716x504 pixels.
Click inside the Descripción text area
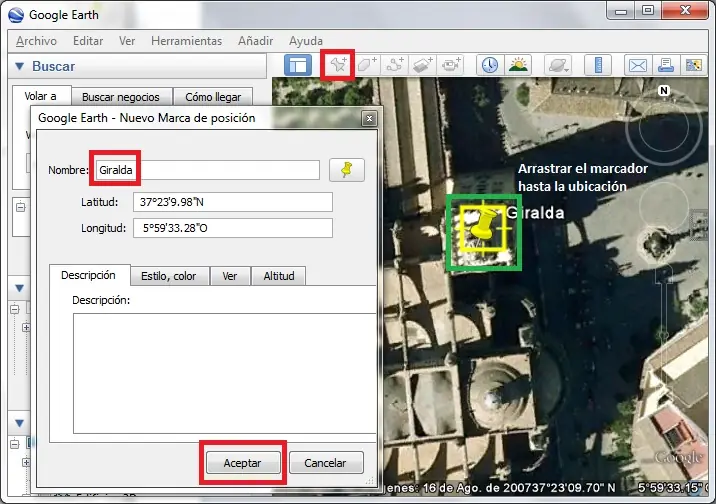(225, 373)
